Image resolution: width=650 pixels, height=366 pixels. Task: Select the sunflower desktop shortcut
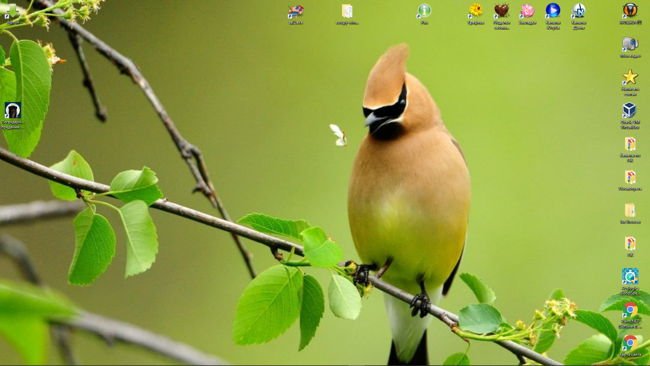pyautogui.click(x=475, y=11)
